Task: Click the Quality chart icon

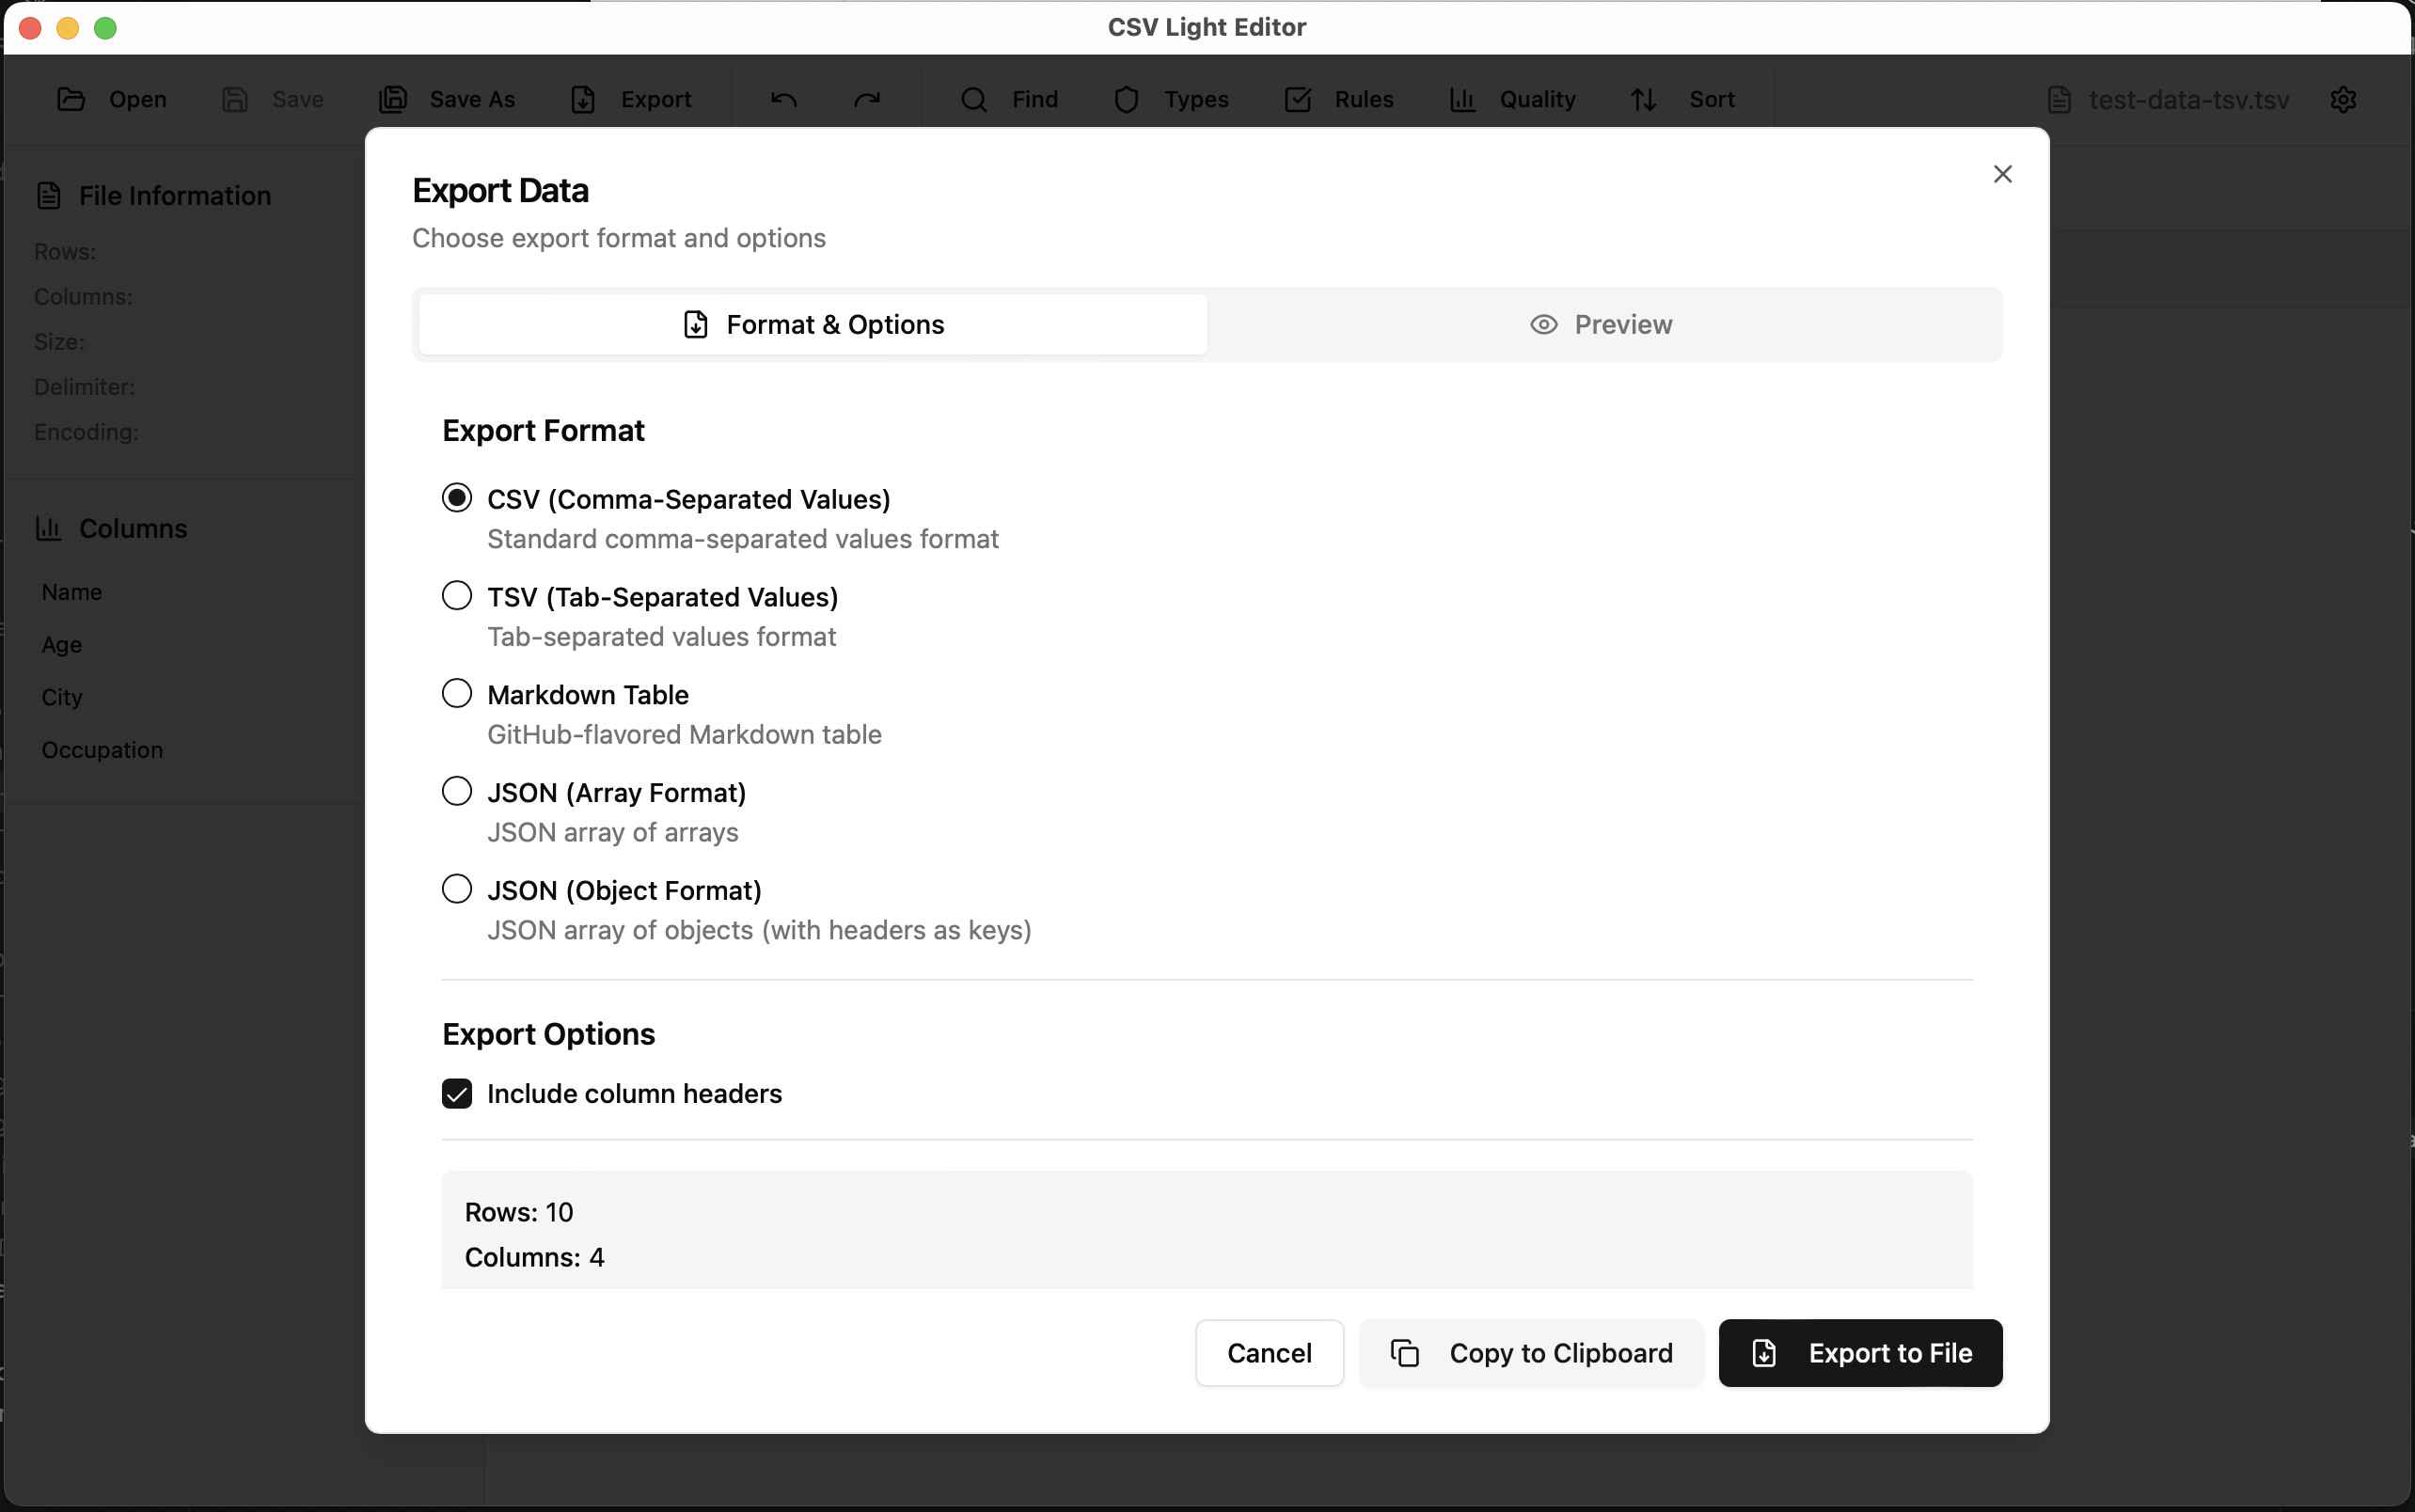Action: (x=1462, y=99)
